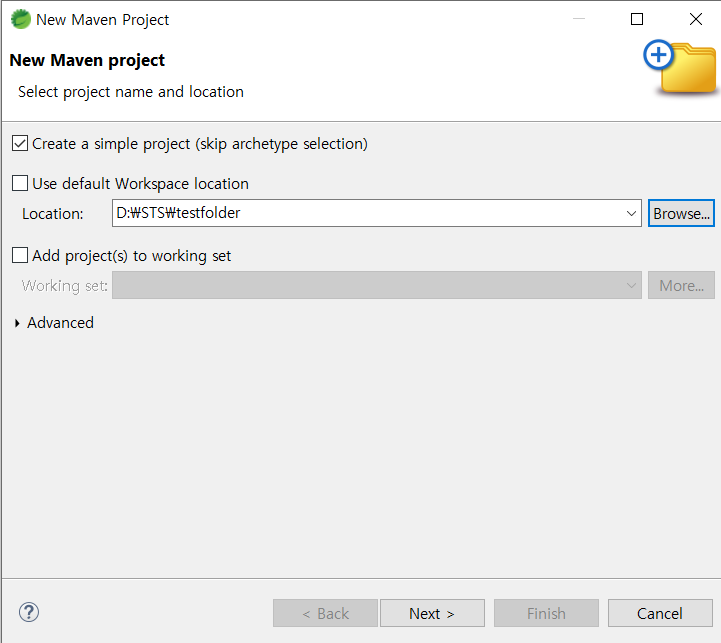Click the 'Select project name and location' text
This screenshot has height=643, width=721.
(131, 92)
